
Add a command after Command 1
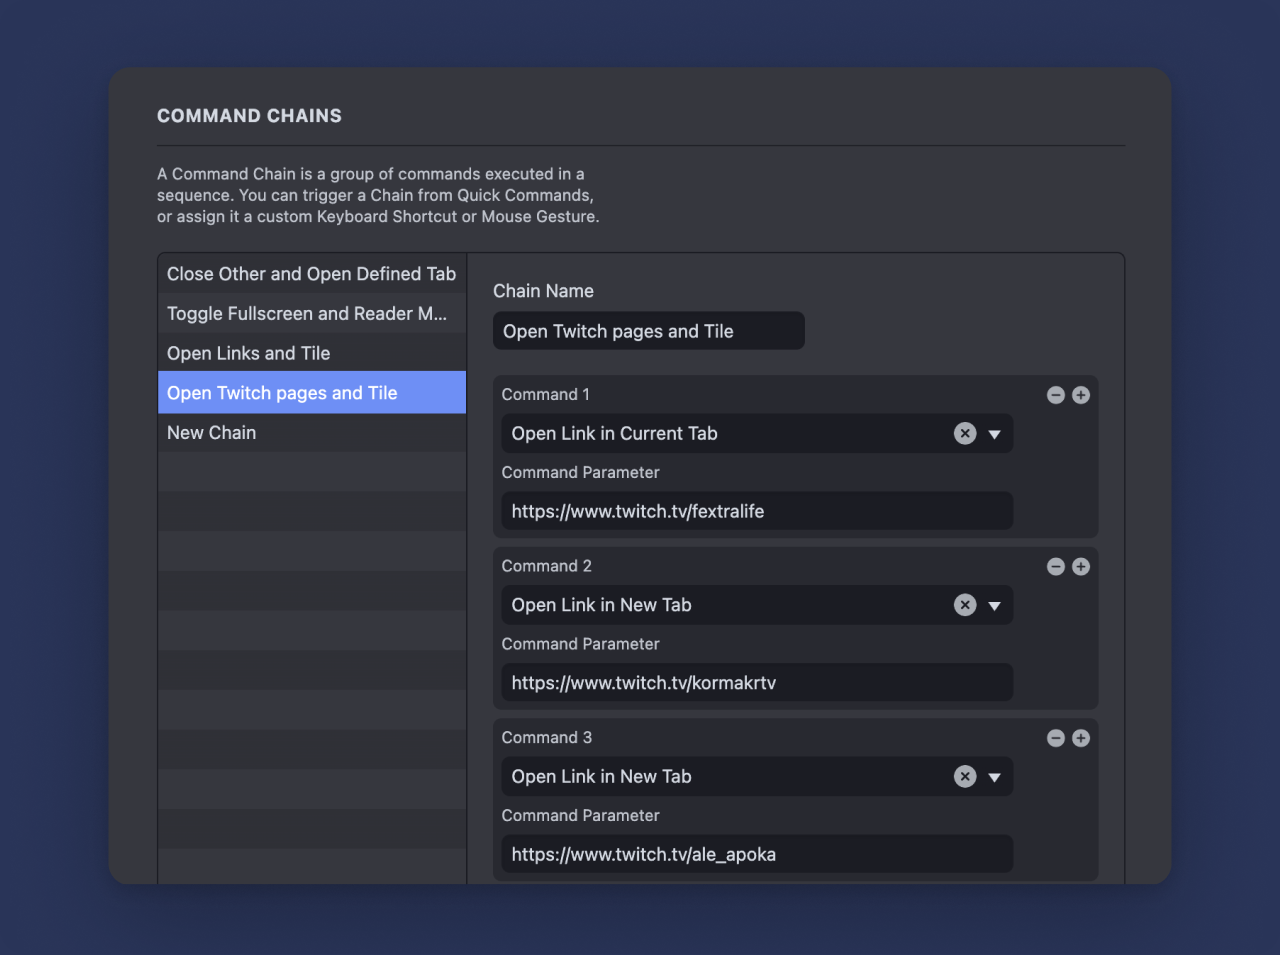[1081, 395]
